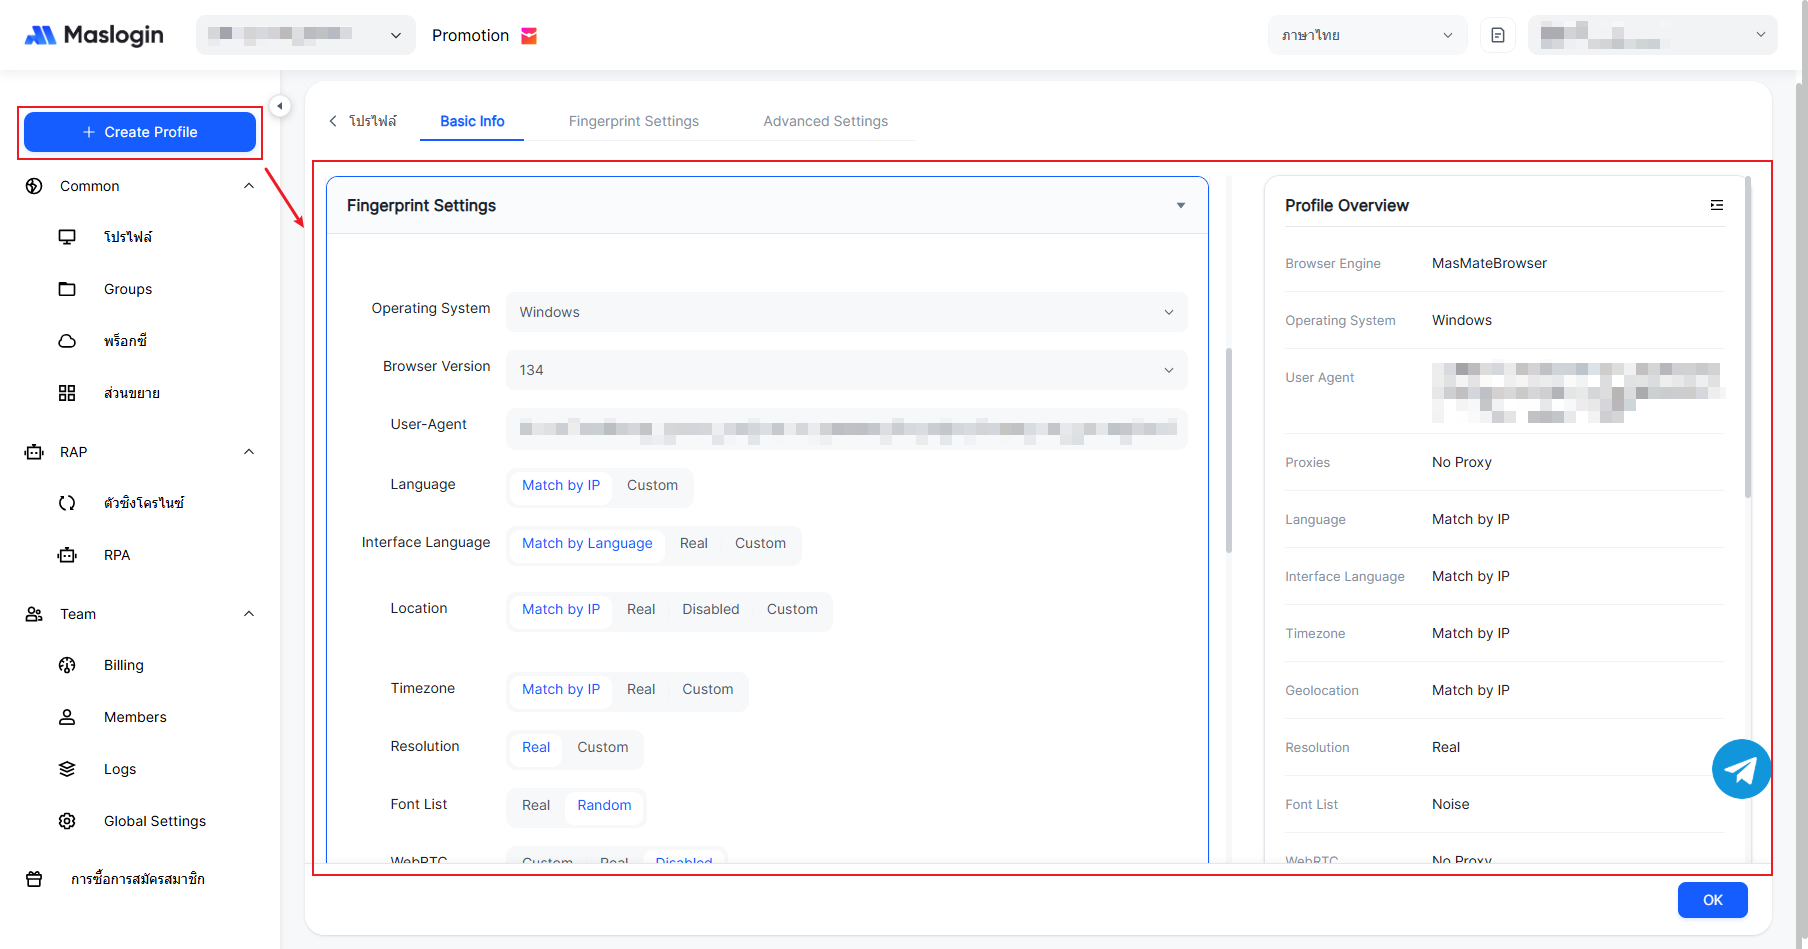Image resolution: width=1808 pixels, height=949 pixels.
Task: Click the Create Profile button
Action: point(140,132)
